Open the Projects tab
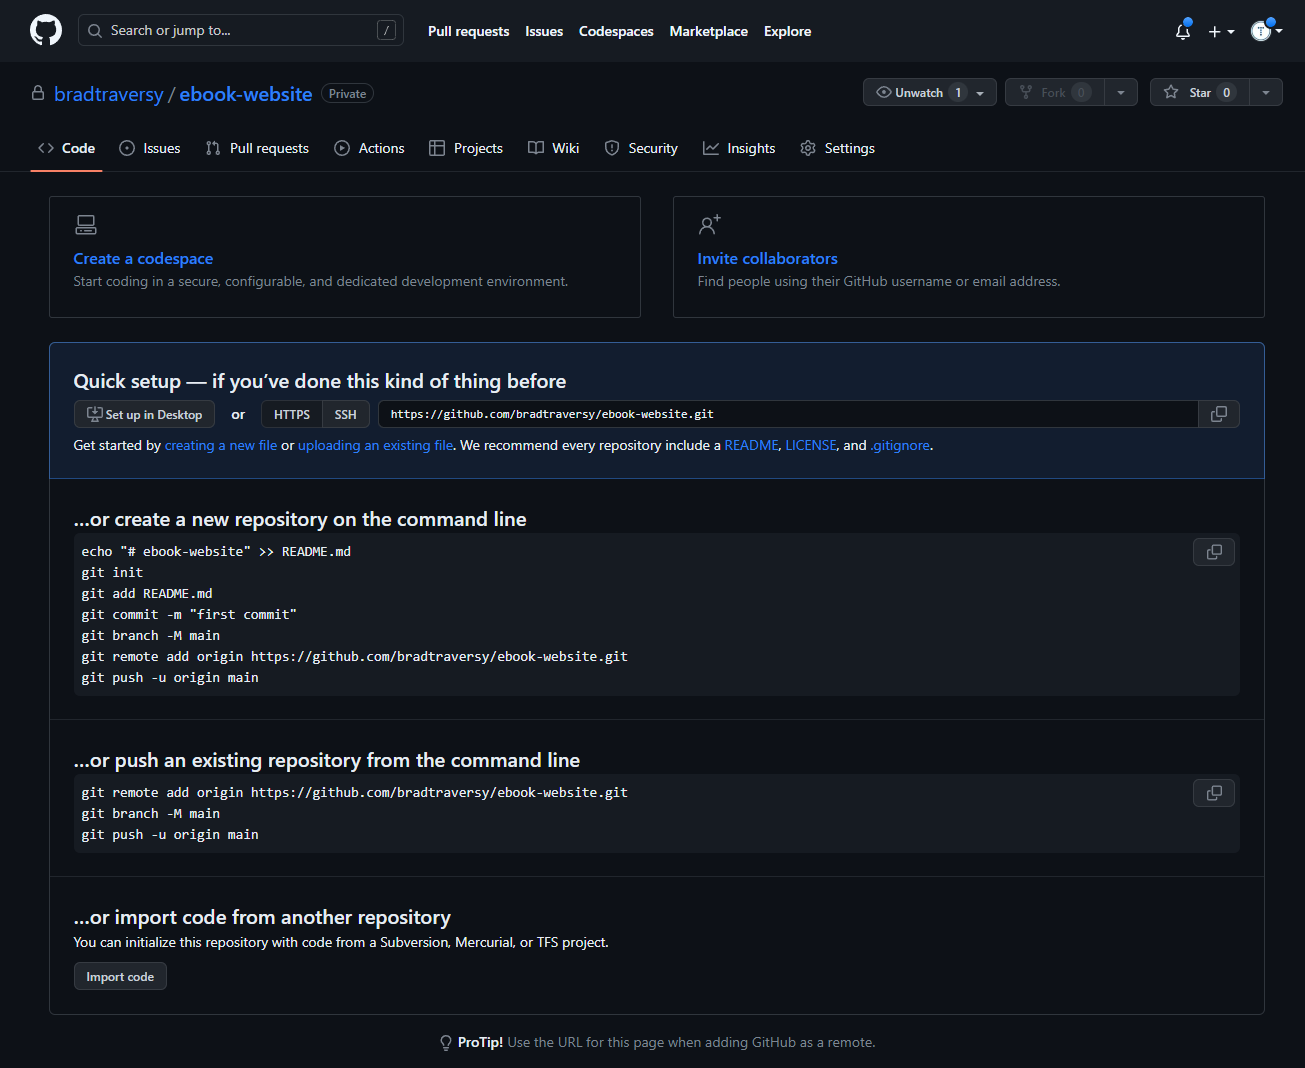 click(x=466, y=148)
